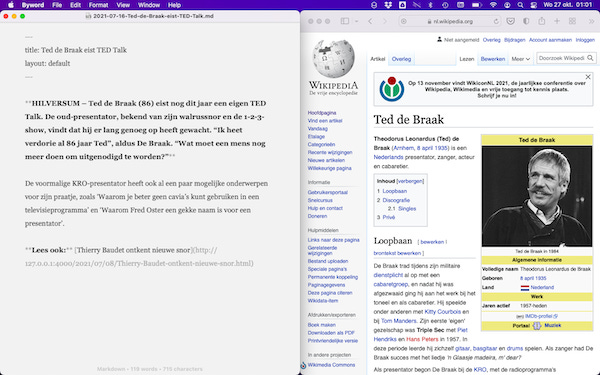Click the Wikipedia globe logo

tap(333, 58)
